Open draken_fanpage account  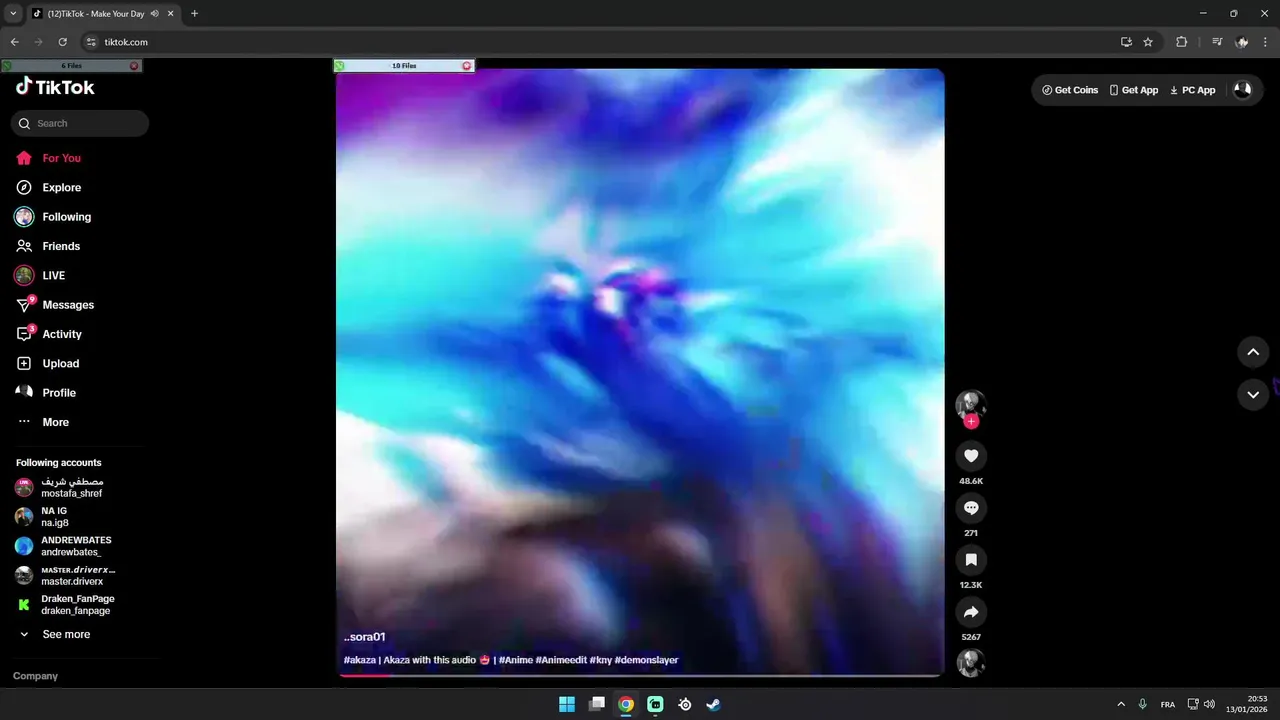coord(78,605)
